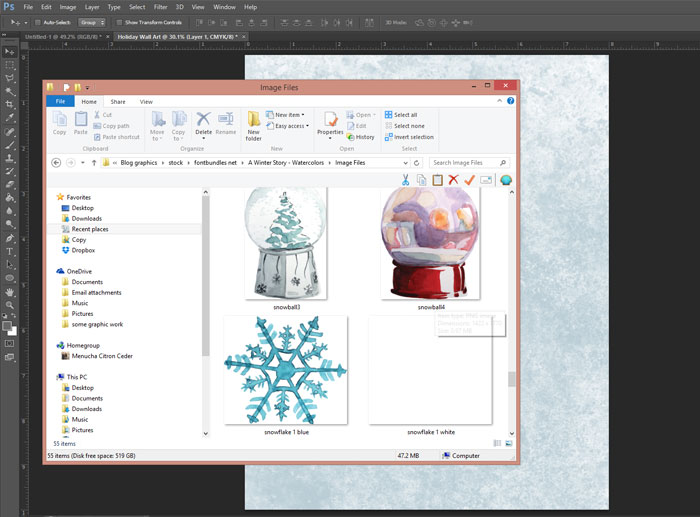
Task: Expand the Easy access dropdown
Action: tap(308, 126)
